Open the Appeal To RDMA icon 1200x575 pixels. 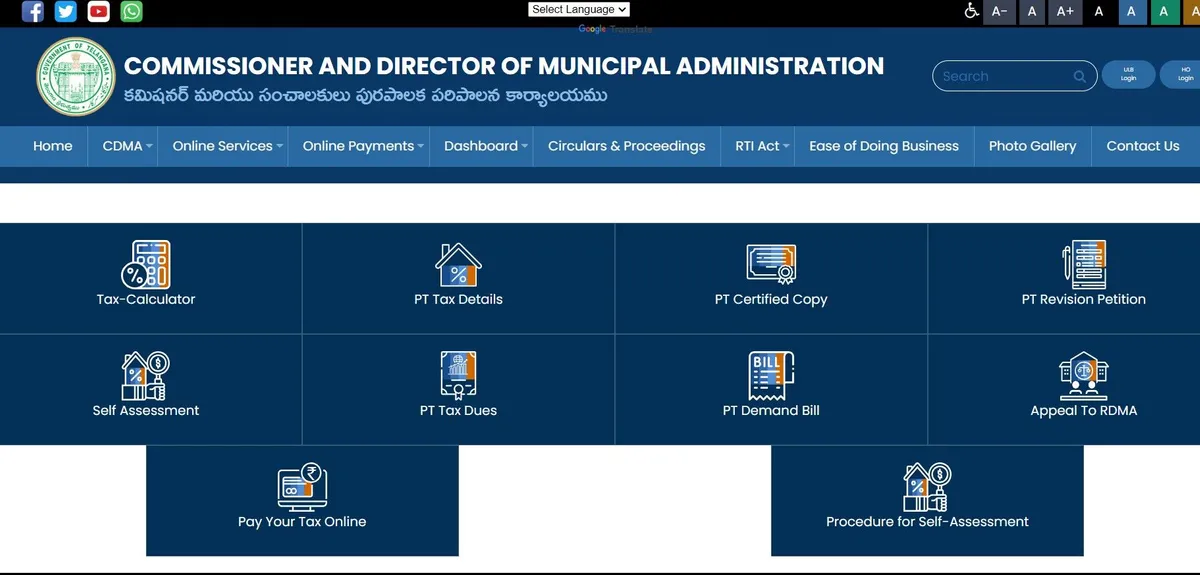coord(1084,376)
